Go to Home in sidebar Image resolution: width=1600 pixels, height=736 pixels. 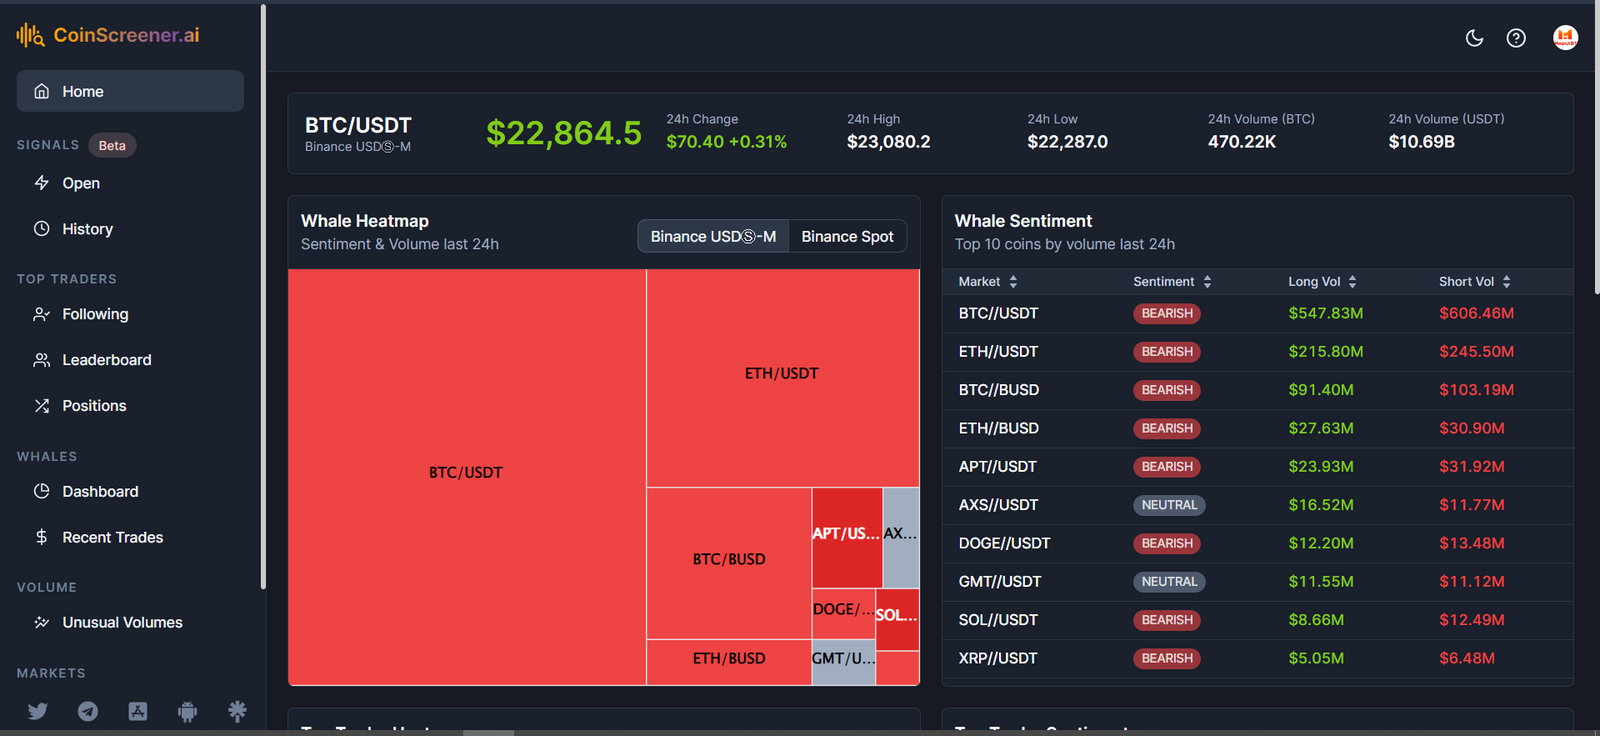click(x=130, y=91)
